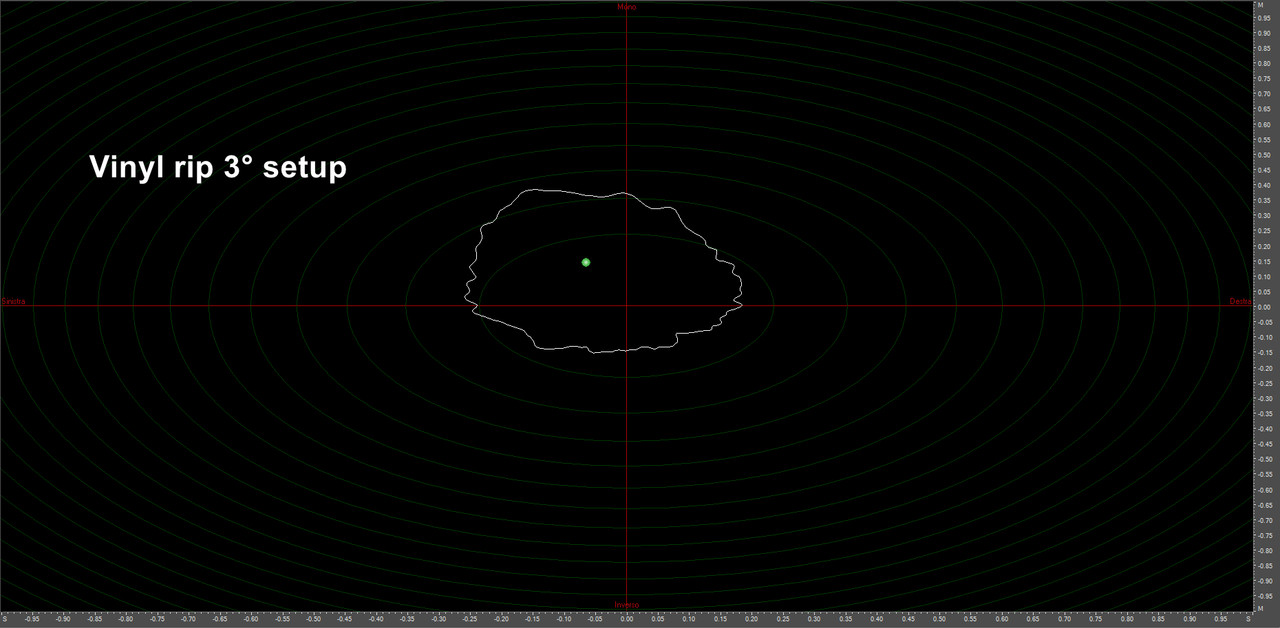The image size is (1280, 628).
Task: Click -0.95 on the bottom horizontal ruler
Action: [32, 620]
